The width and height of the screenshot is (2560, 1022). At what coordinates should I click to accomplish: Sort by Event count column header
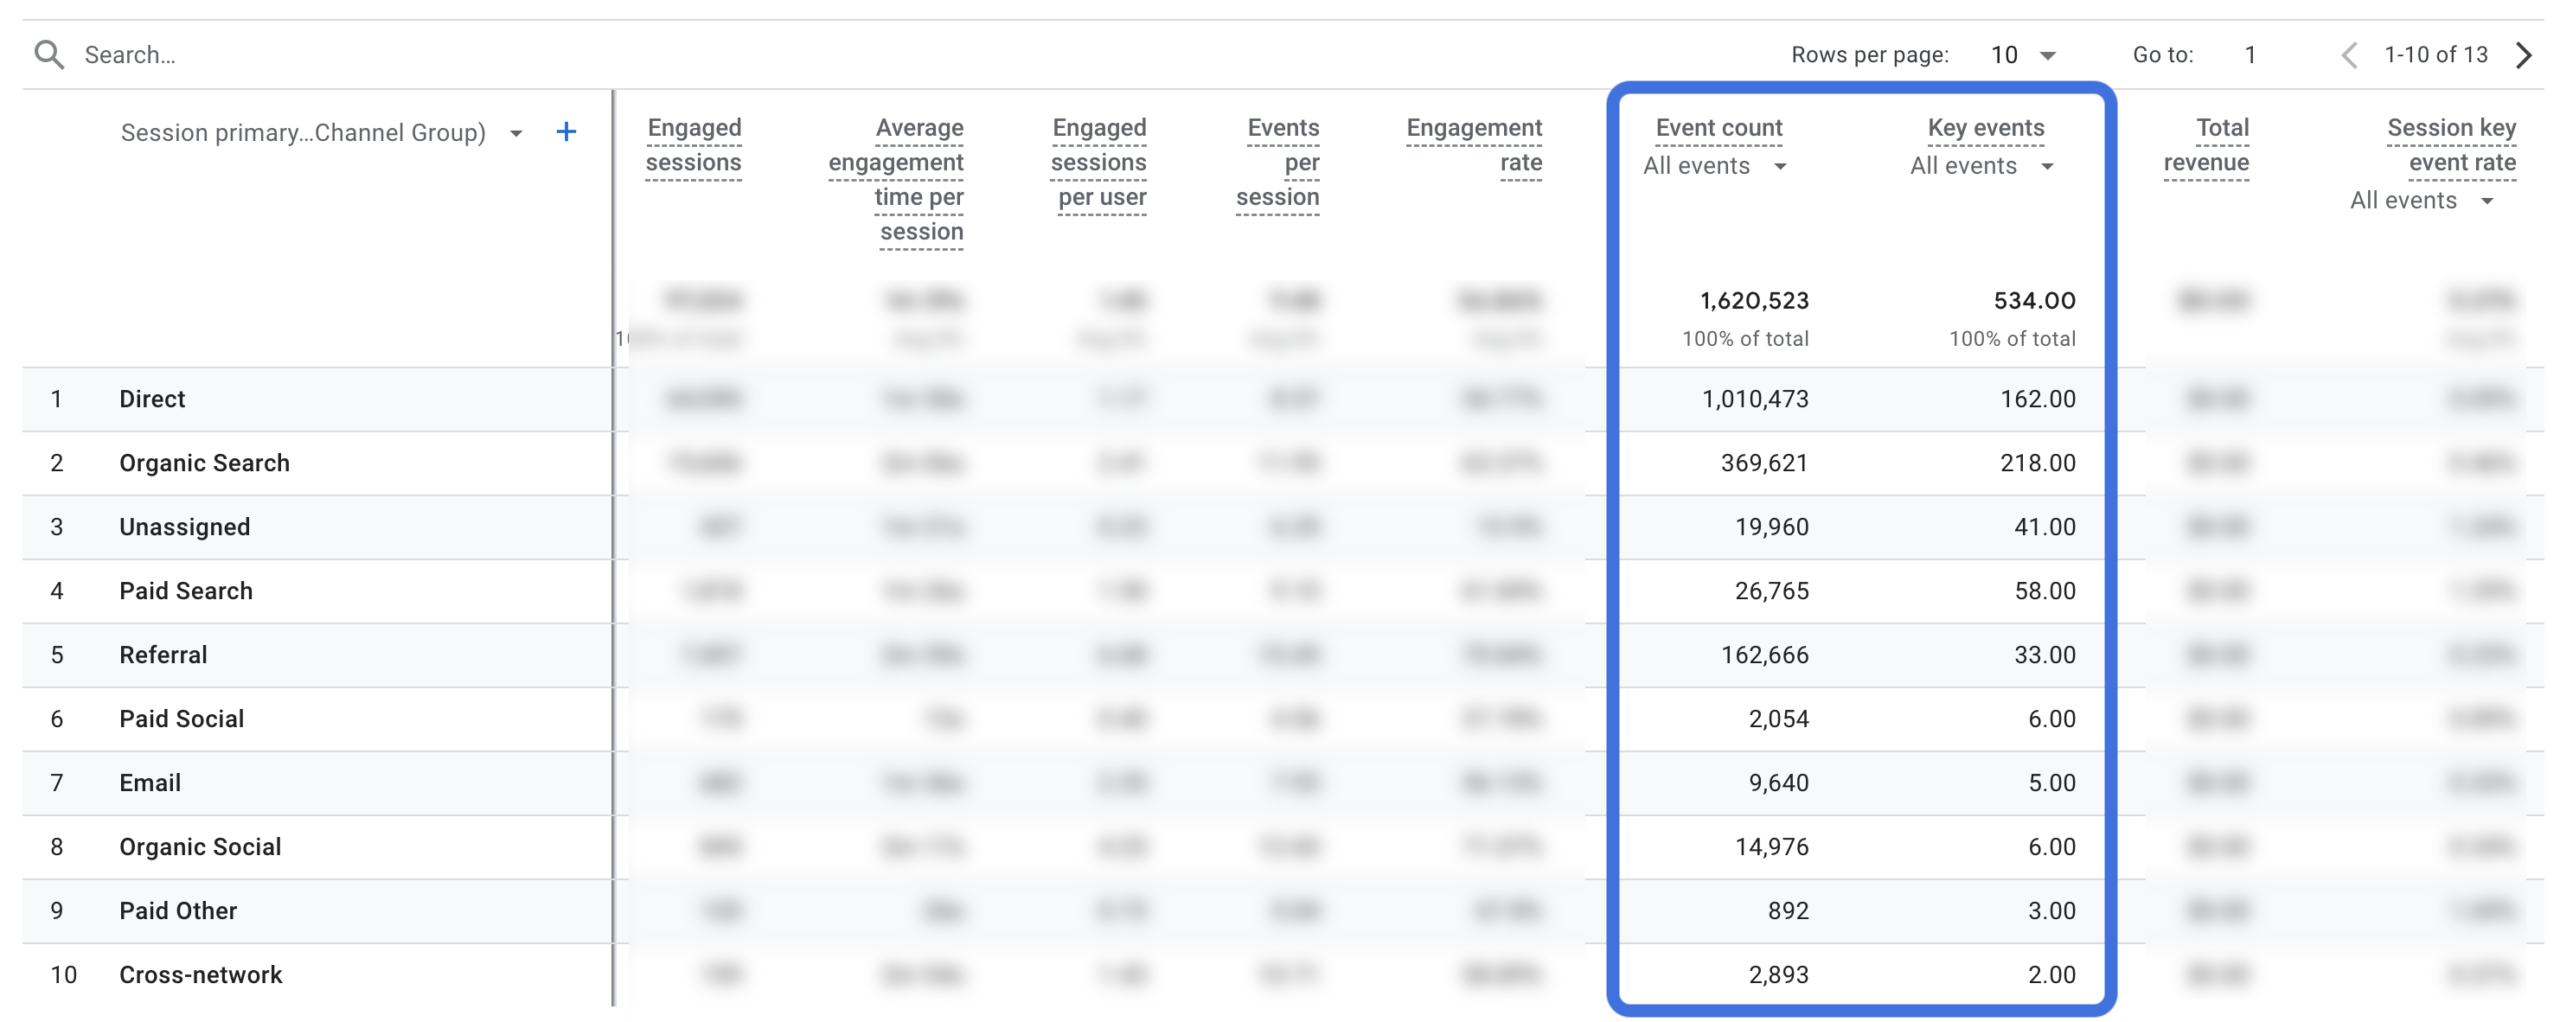click(1718, 128)
